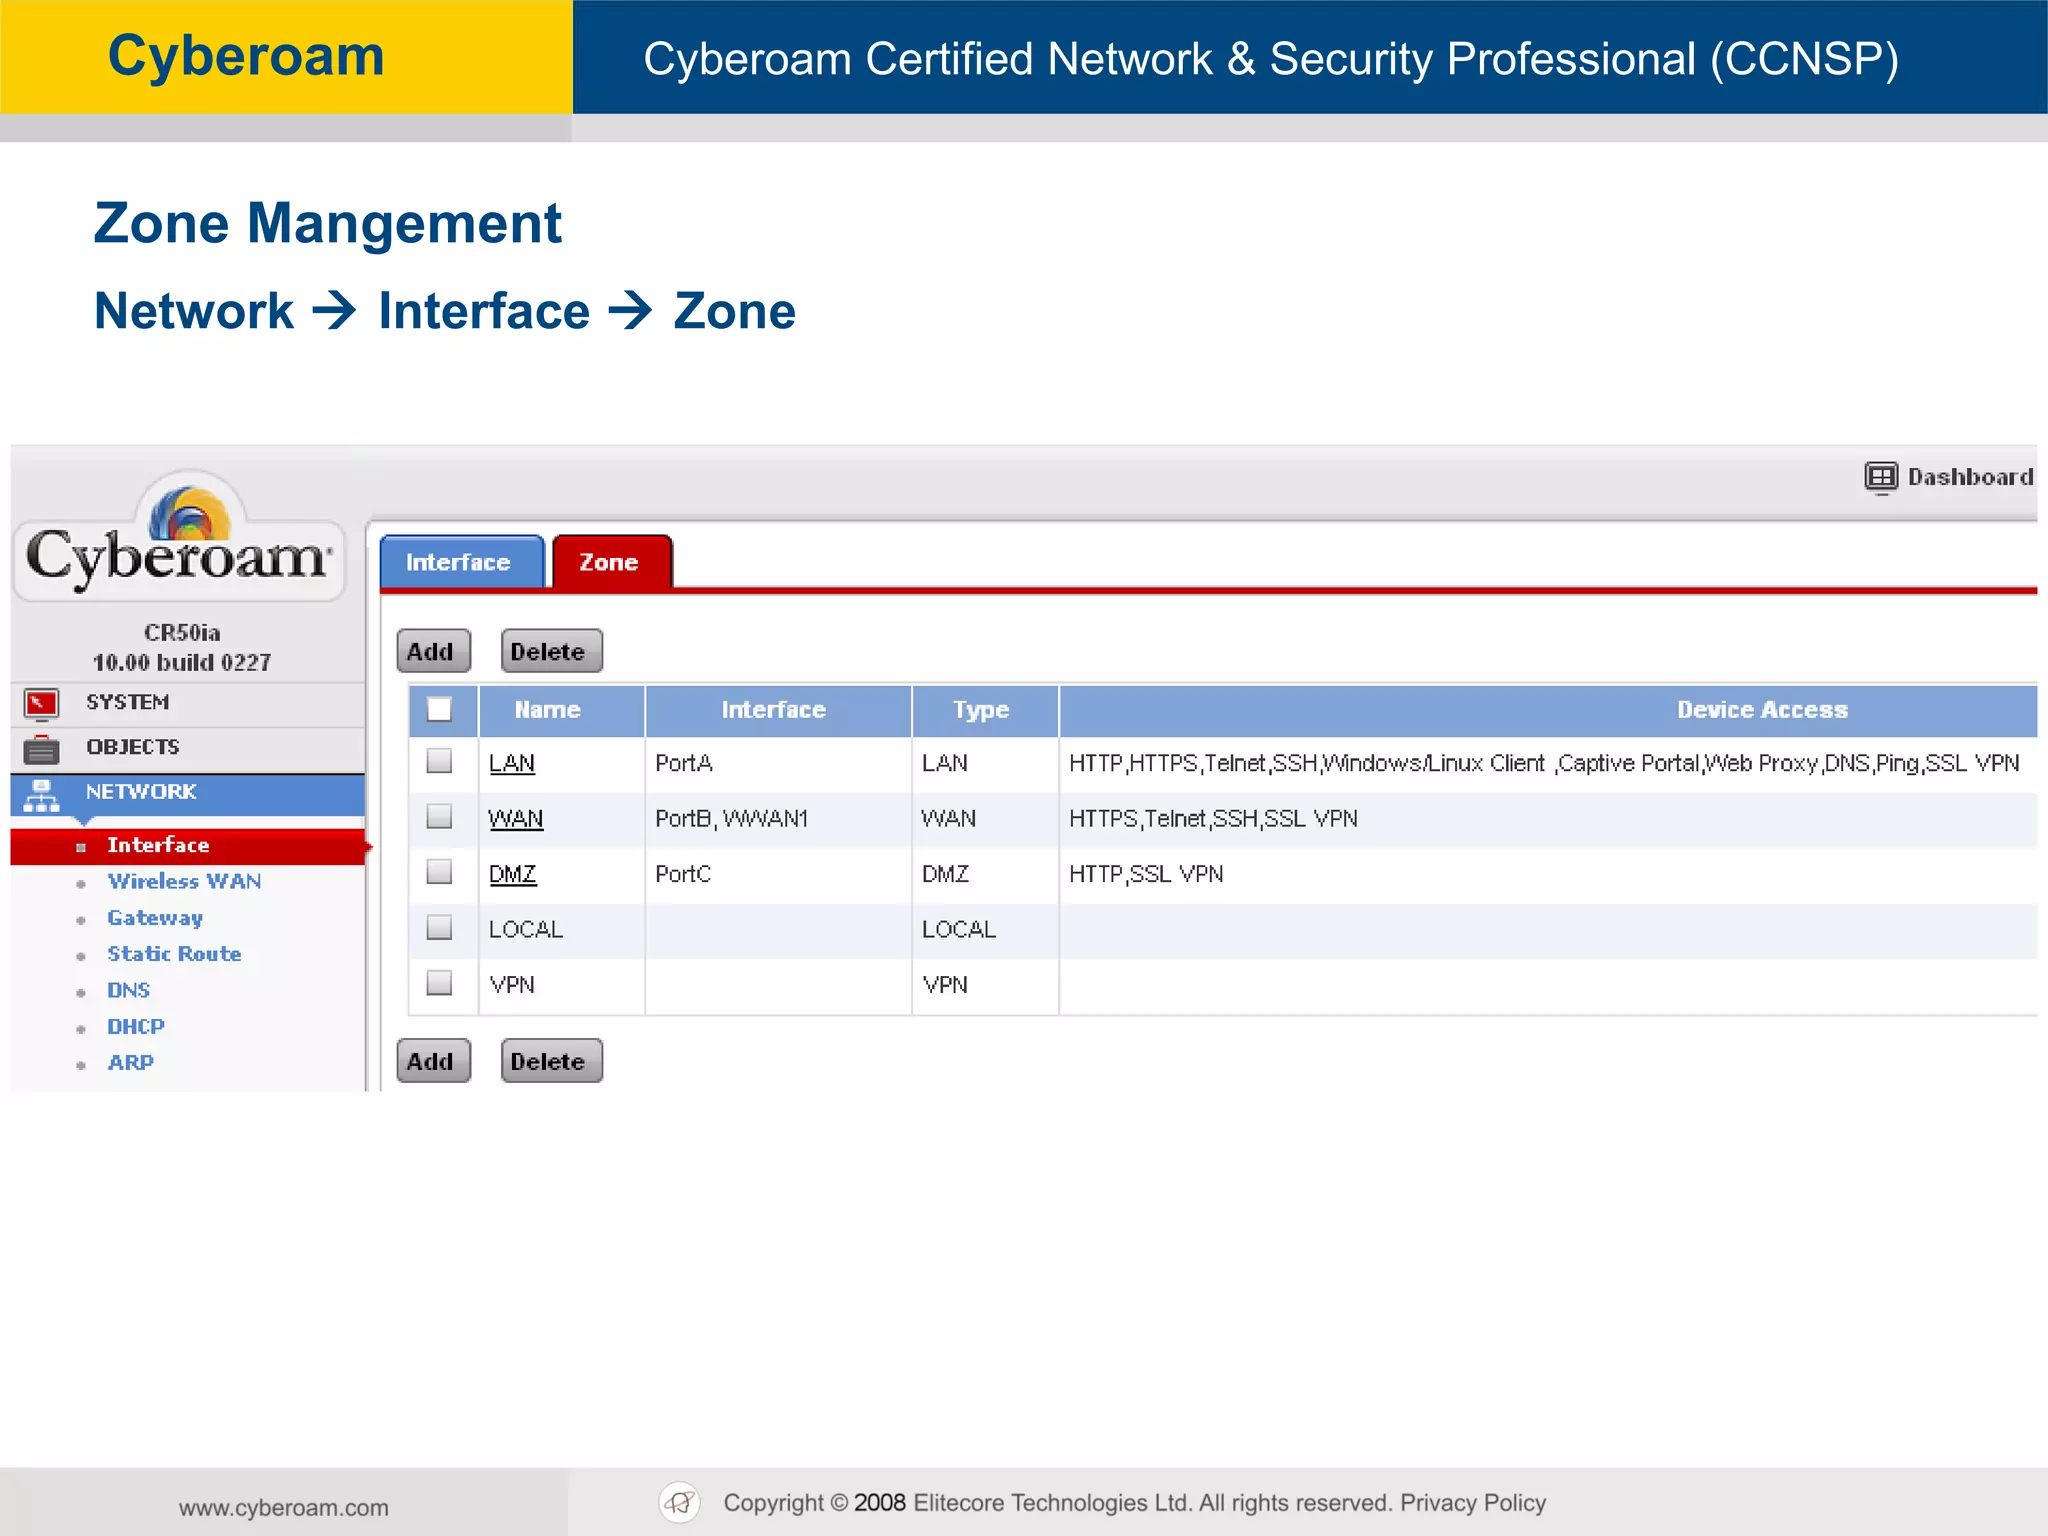Click the 'CR50ia' model label
The height and width of the screenshot is (1536, 2048).
(182, 632)
